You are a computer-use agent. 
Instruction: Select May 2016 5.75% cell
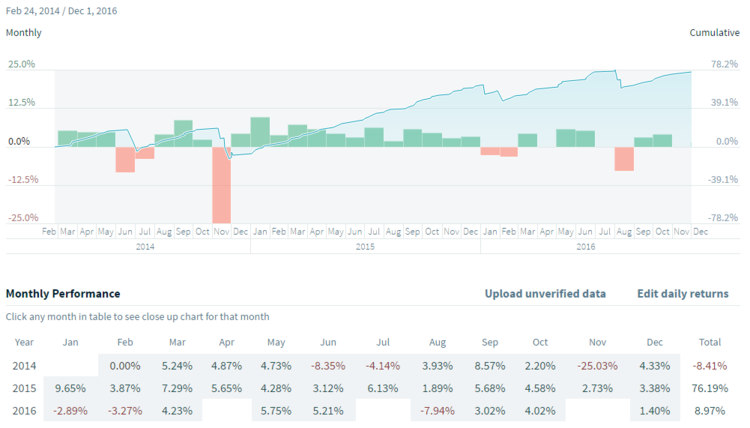pyautogui.click(x=276, y=410)
